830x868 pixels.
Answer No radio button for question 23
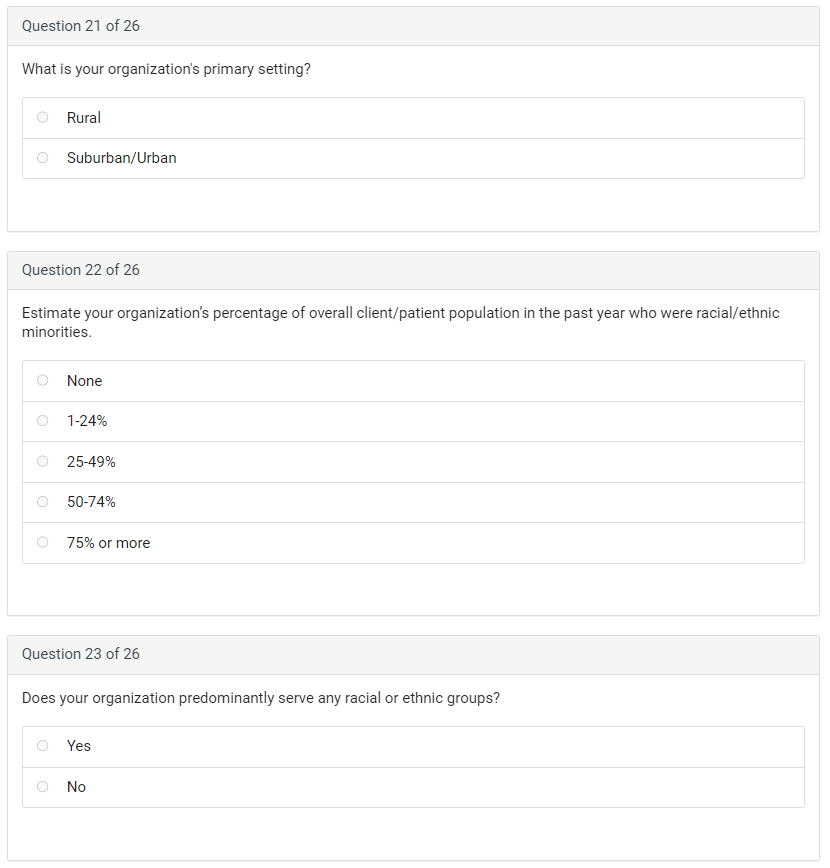[42, 786]
